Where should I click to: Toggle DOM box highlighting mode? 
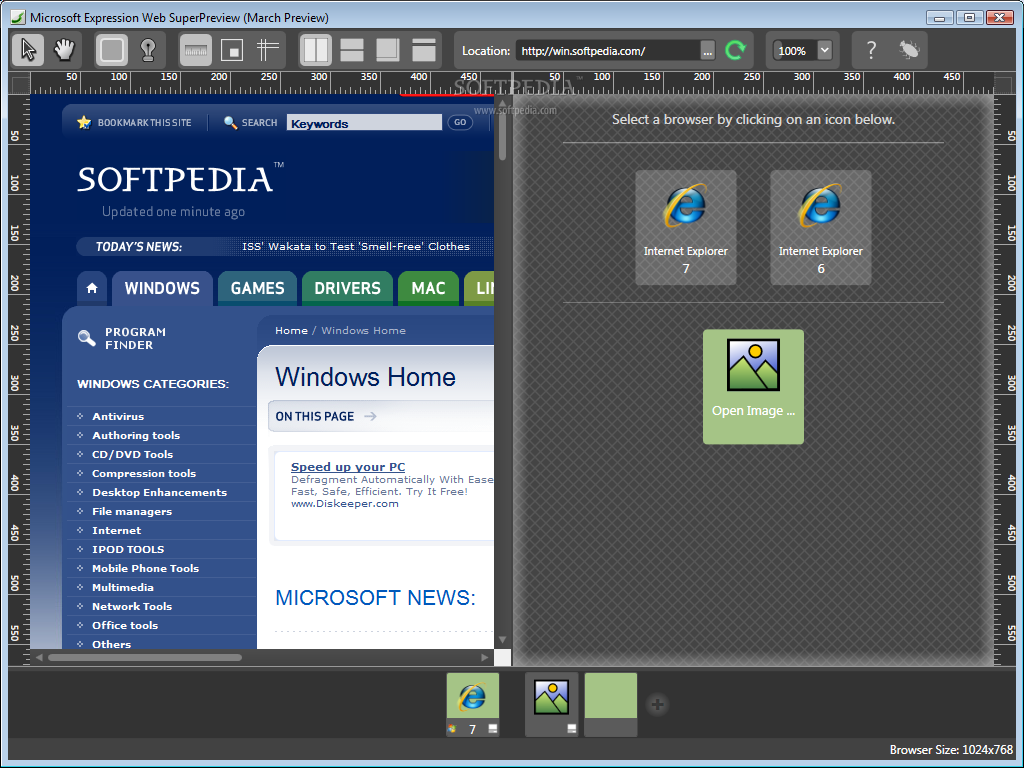pyautogui.click(x=112, y=50)
